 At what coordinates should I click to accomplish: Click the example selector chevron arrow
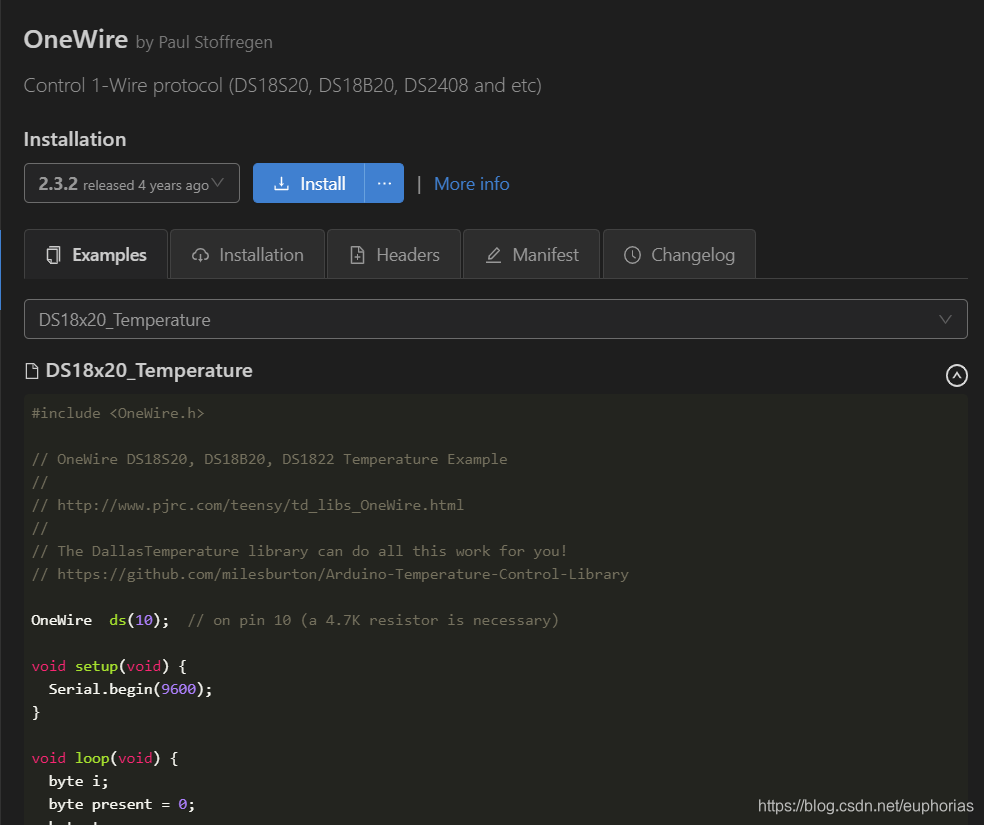coord(945,319)
